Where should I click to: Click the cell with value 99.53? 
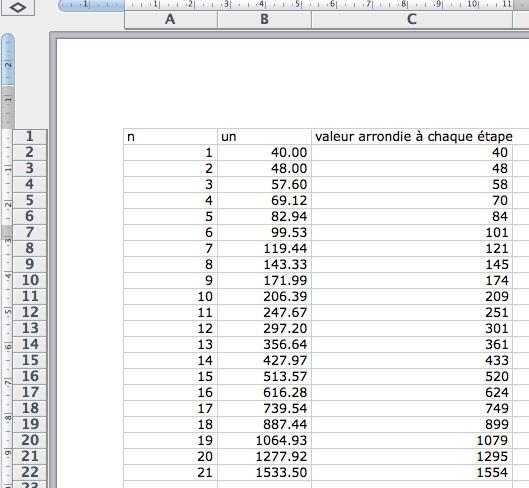[264, 233]
